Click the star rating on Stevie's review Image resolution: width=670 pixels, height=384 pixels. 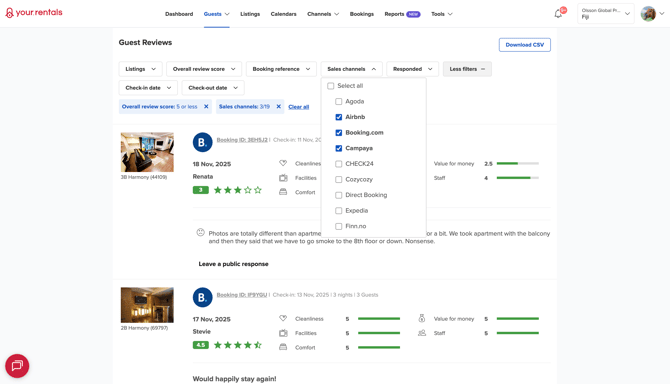(238, 345)
